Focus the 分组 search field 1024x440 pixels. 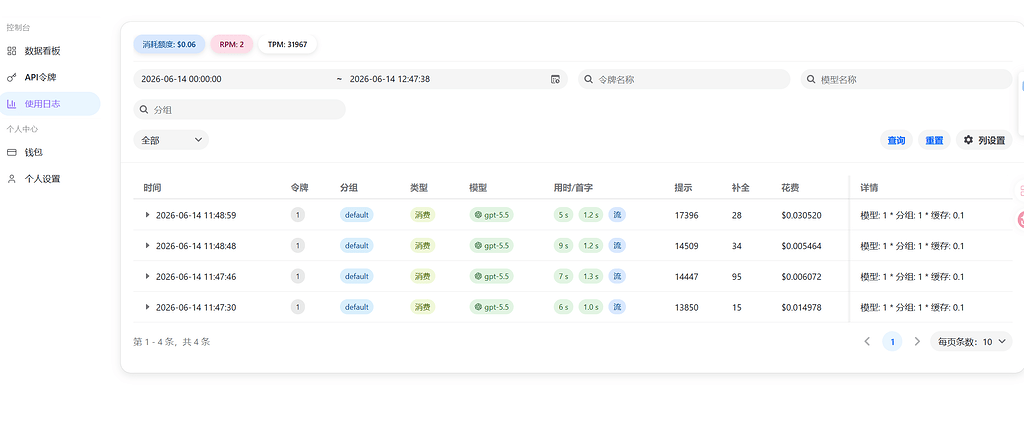pyautogui.click(x=239, y=110)
